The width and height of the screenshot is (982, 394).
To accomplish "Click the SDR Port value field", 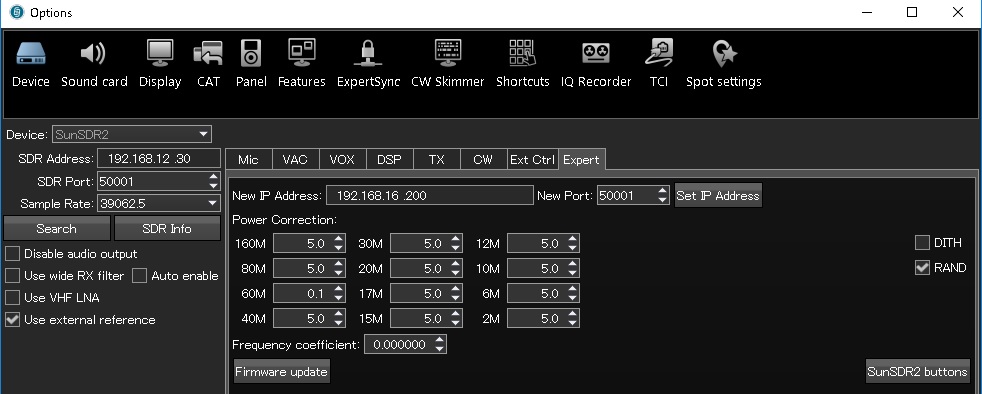I will click(152, 182).
